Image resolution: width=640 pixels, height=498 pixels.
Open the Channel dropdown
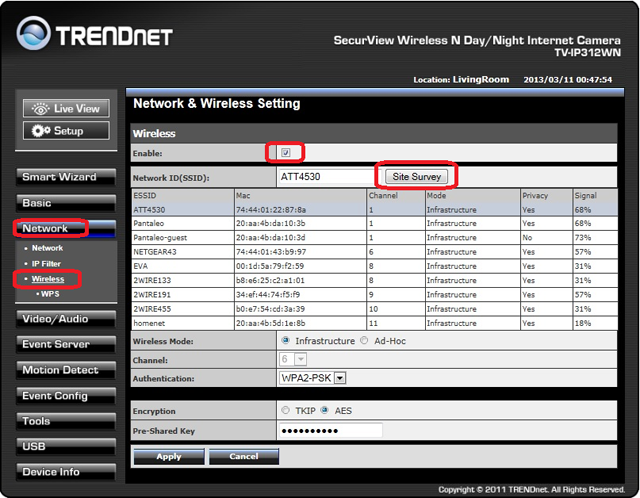pos(301,359)
